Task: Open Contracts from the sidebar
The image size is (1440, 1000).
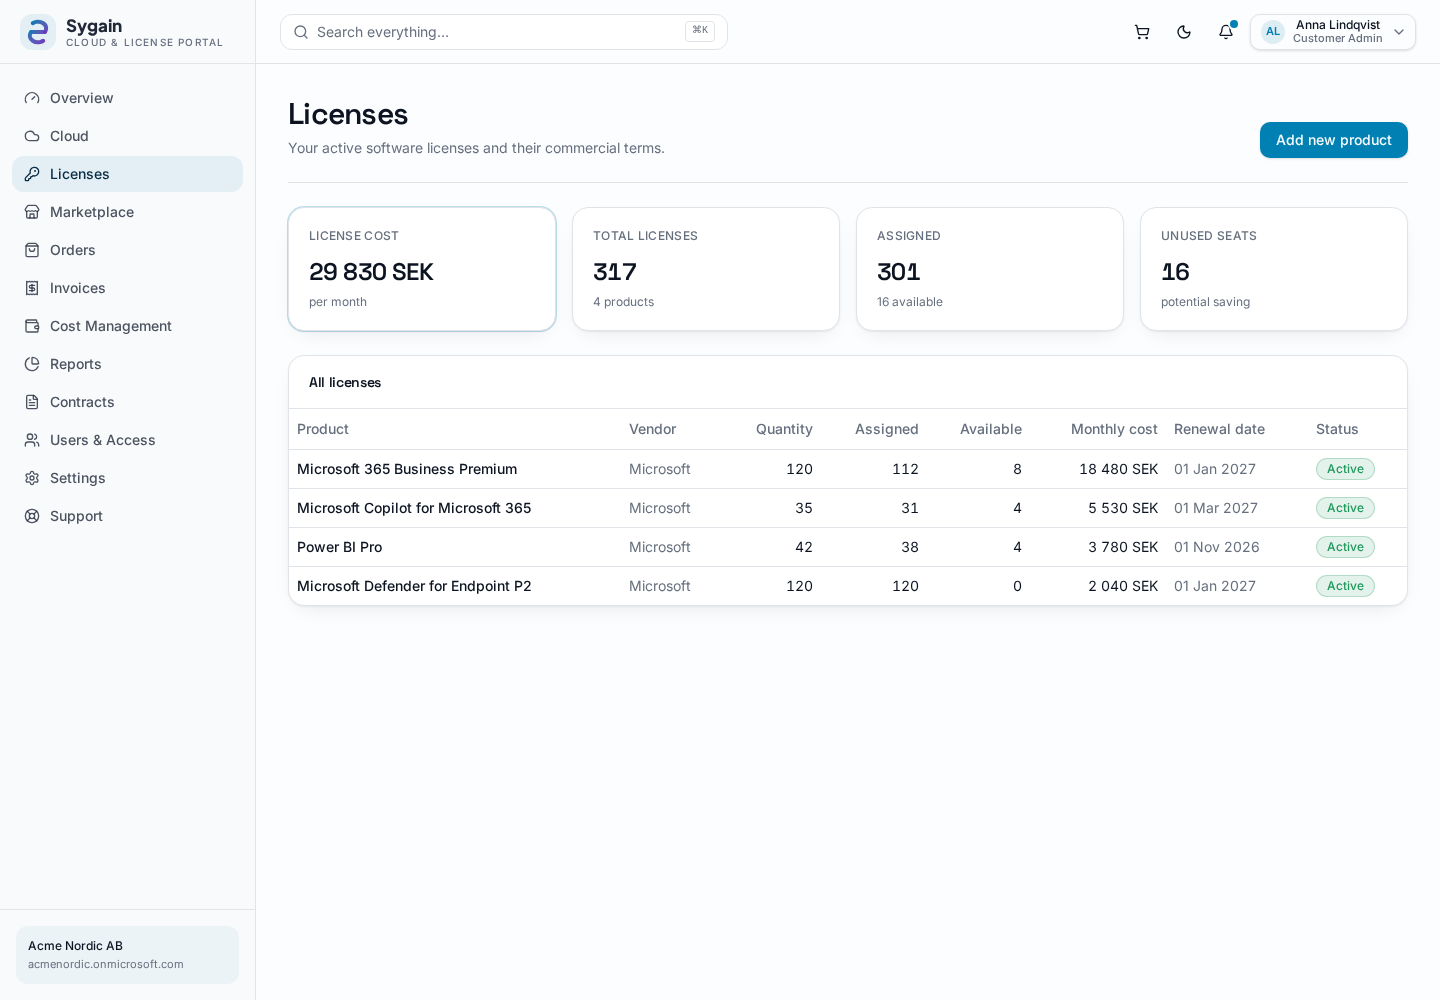Action: pyautogui.click(x=127, y=402)
